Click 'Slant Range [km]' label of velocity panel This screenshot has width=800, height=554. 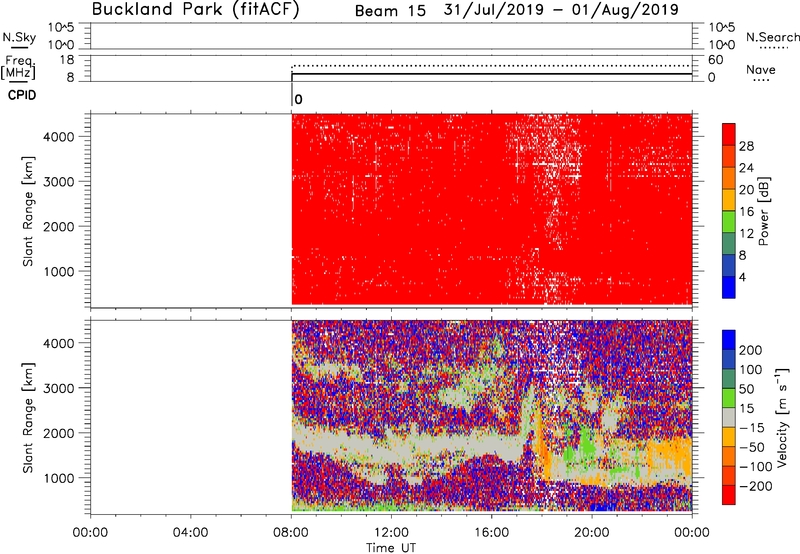28,418
